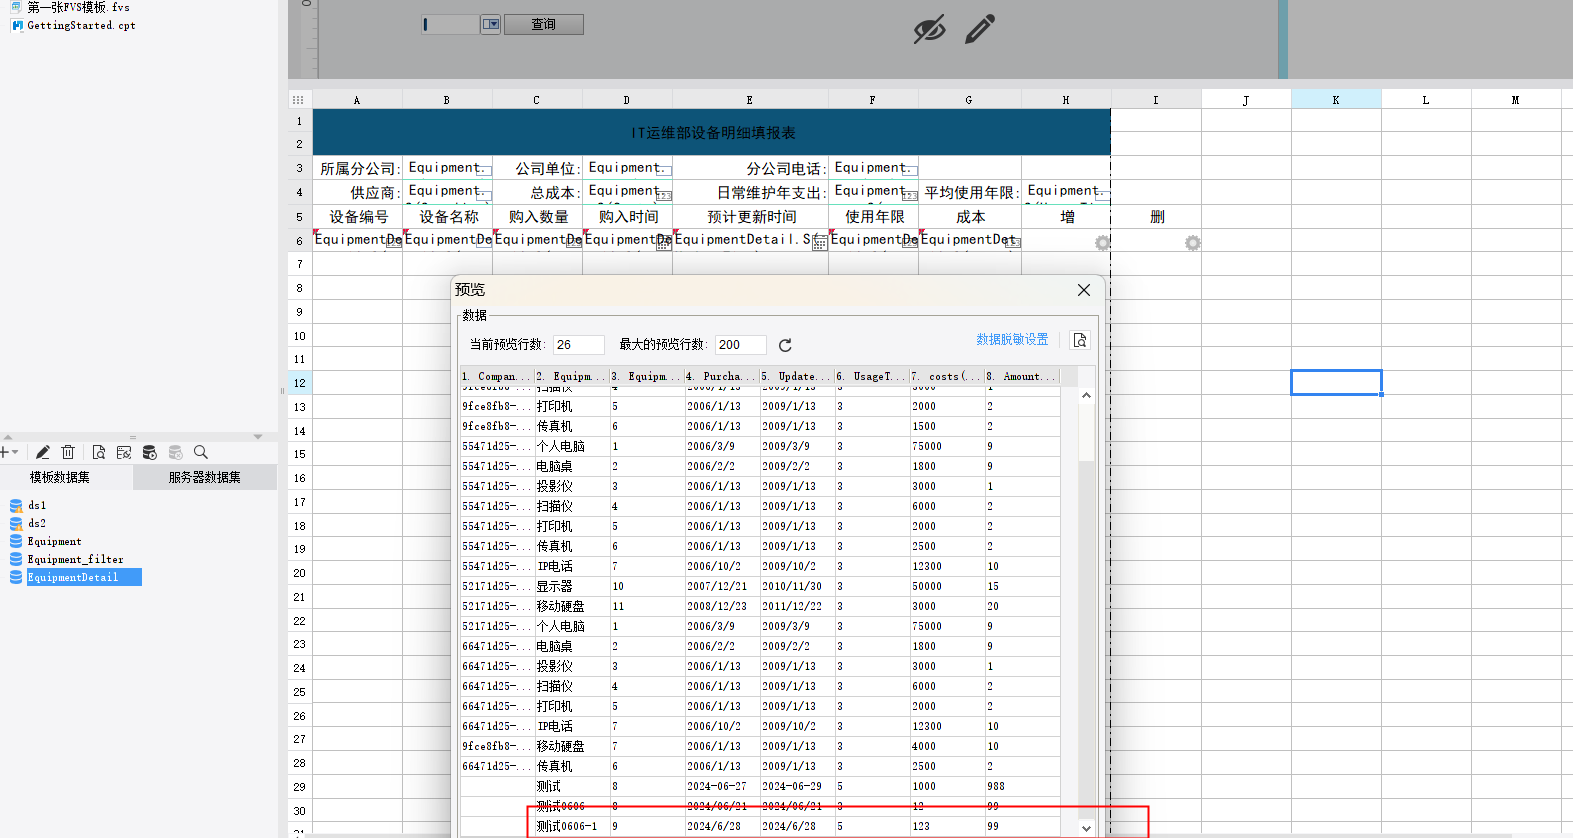The height and width of the screenshot is (838, 1573).
Task: Click the database play icon in dataset toolbar
Action: (150, 452)
